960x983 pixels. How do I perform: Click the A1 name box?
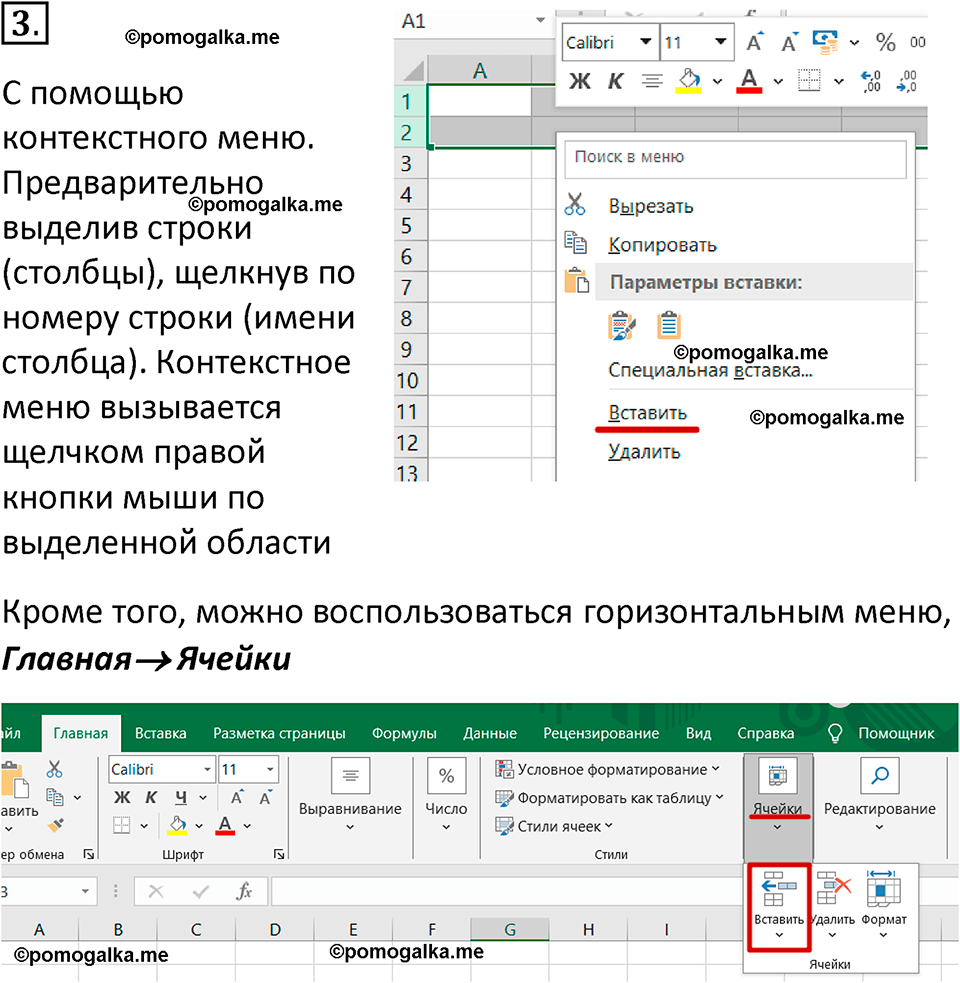point(464,21)
